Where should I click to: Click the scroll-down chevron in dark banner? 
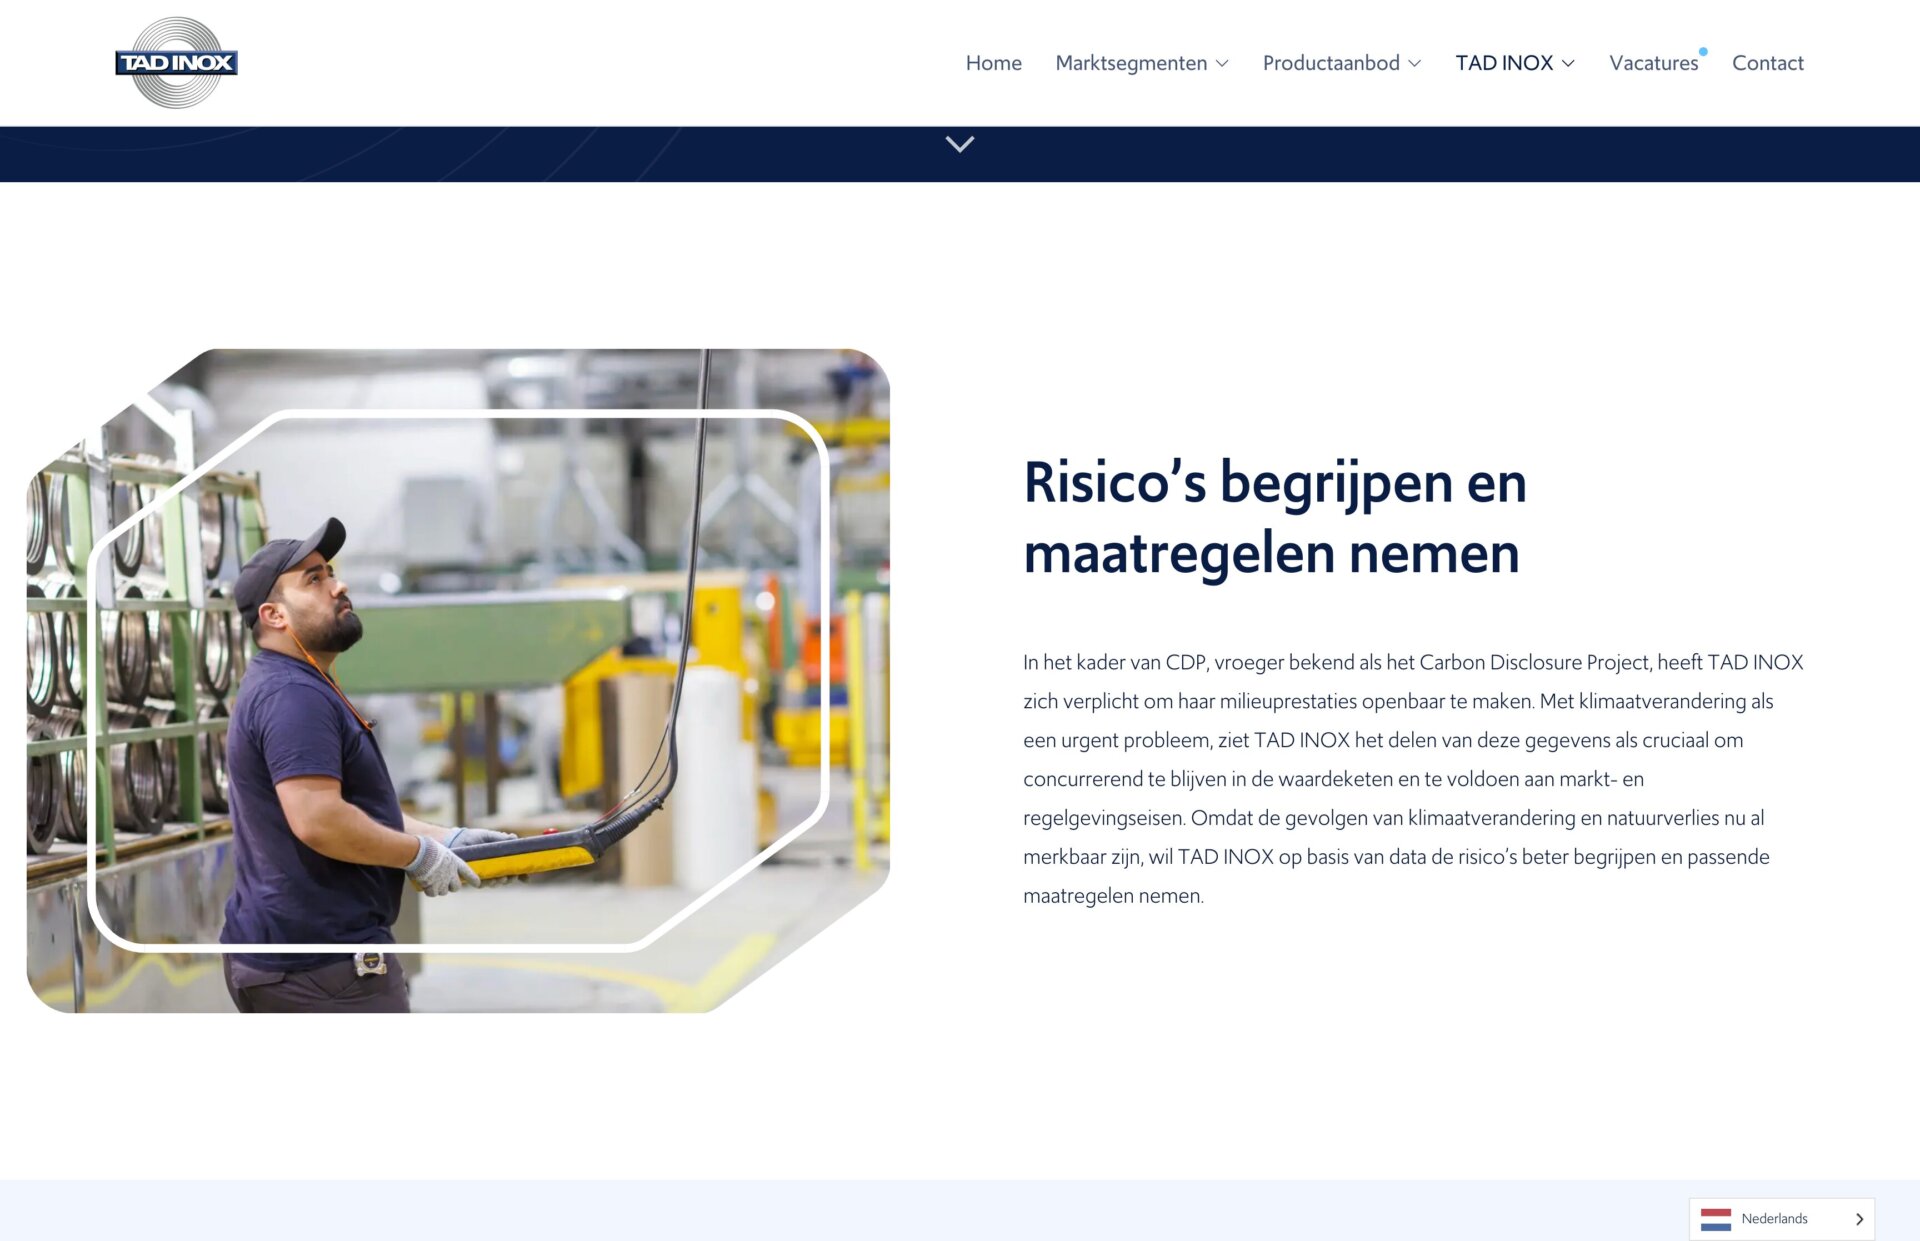(960, 145)
